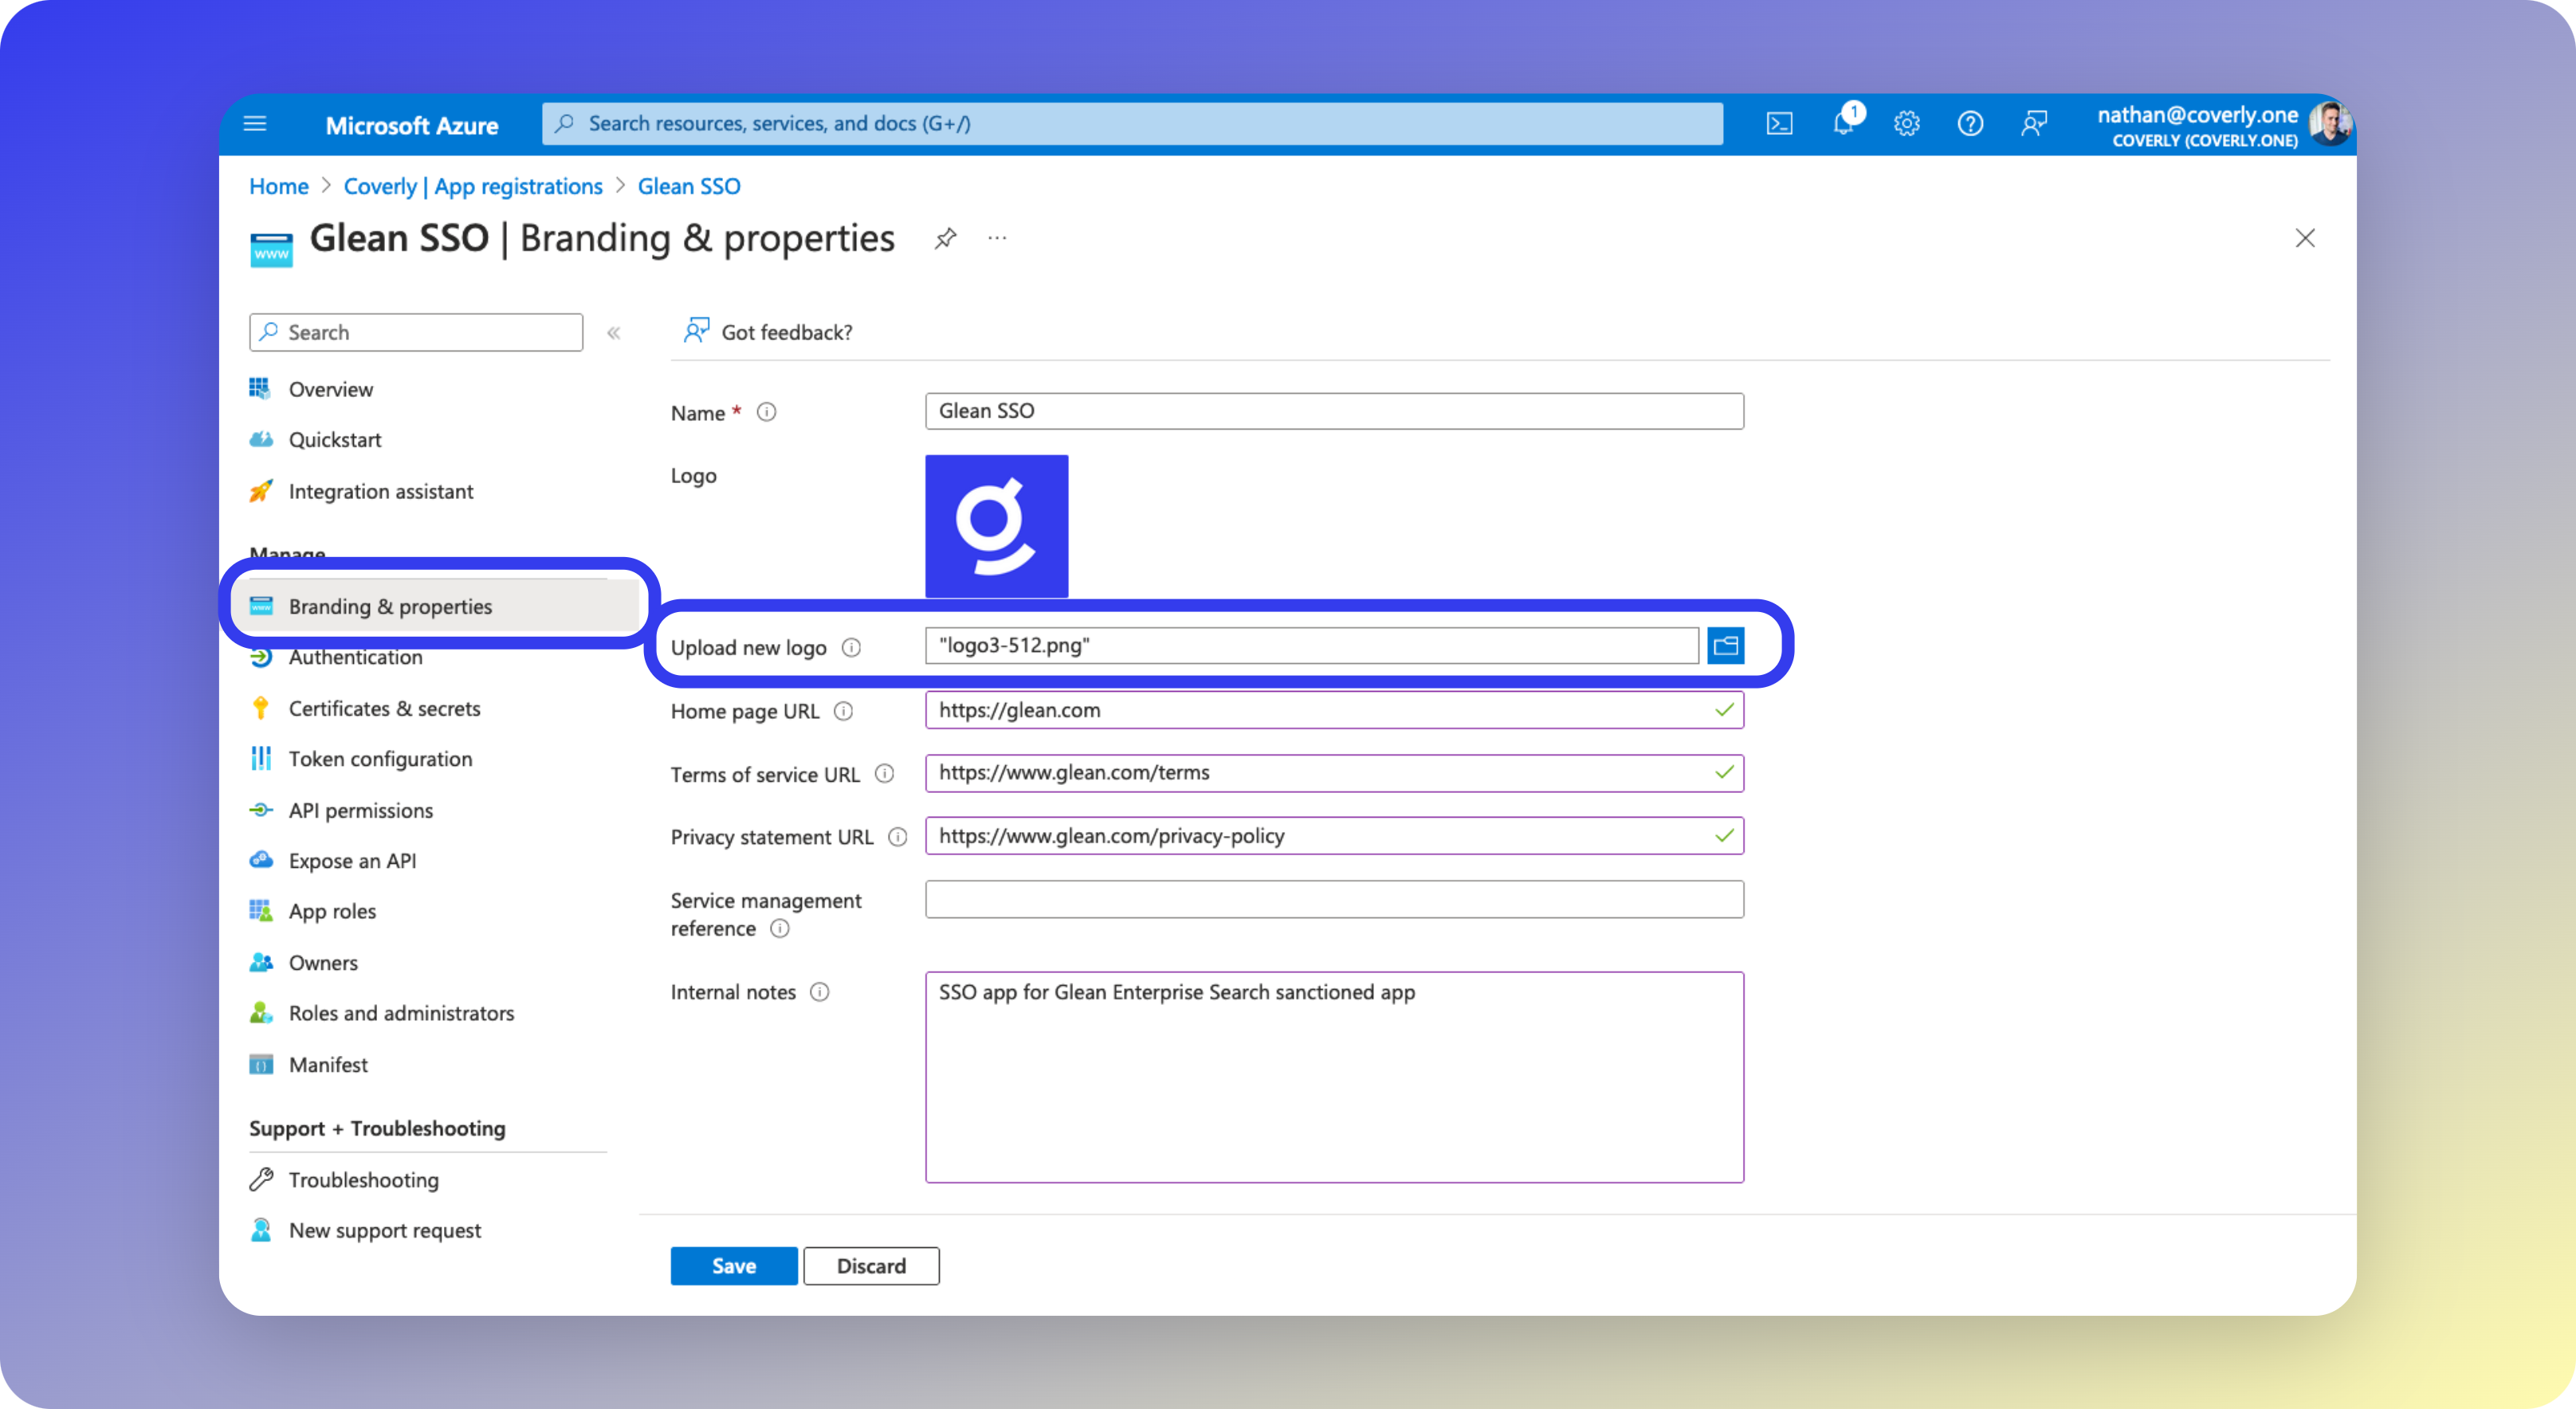Image resolution: width=2576 pixels, height=1409 pixels.
Task: Click the Discard button
Action: pos(871,1266)
